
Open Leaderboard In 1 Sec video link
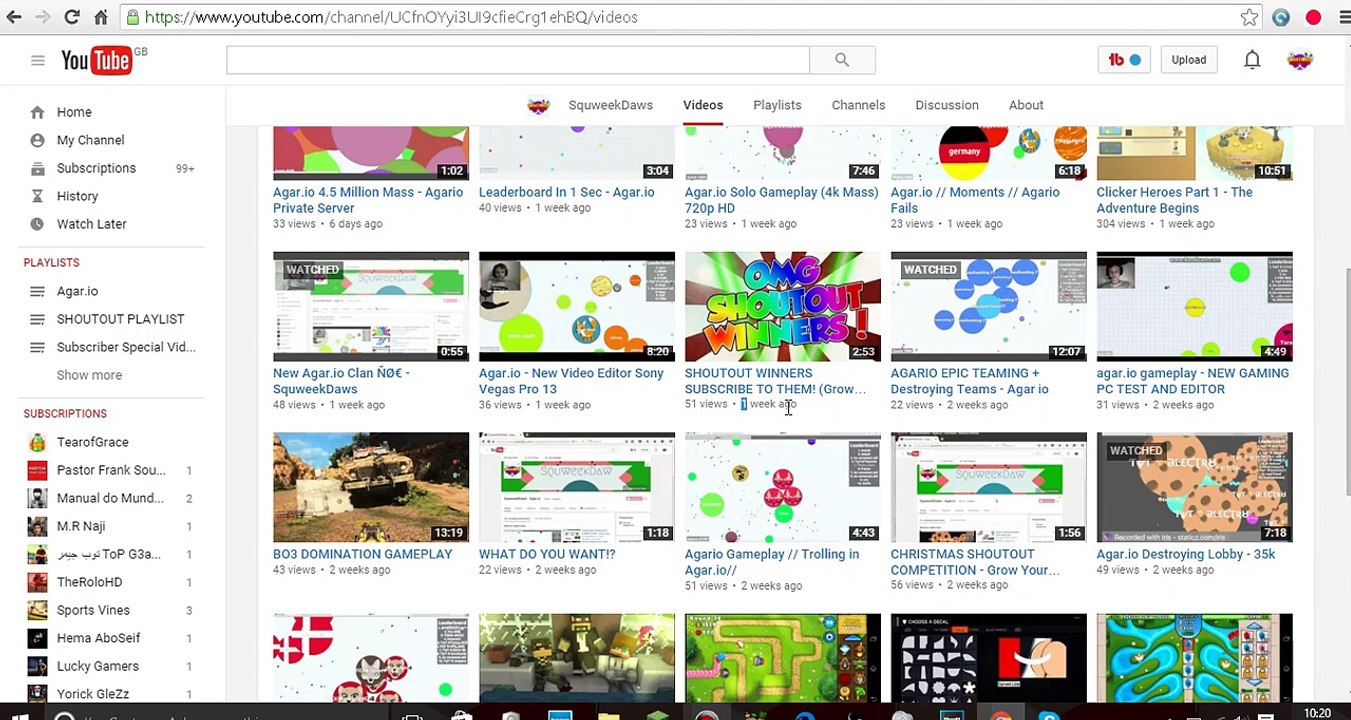click(x=566, y=192)
